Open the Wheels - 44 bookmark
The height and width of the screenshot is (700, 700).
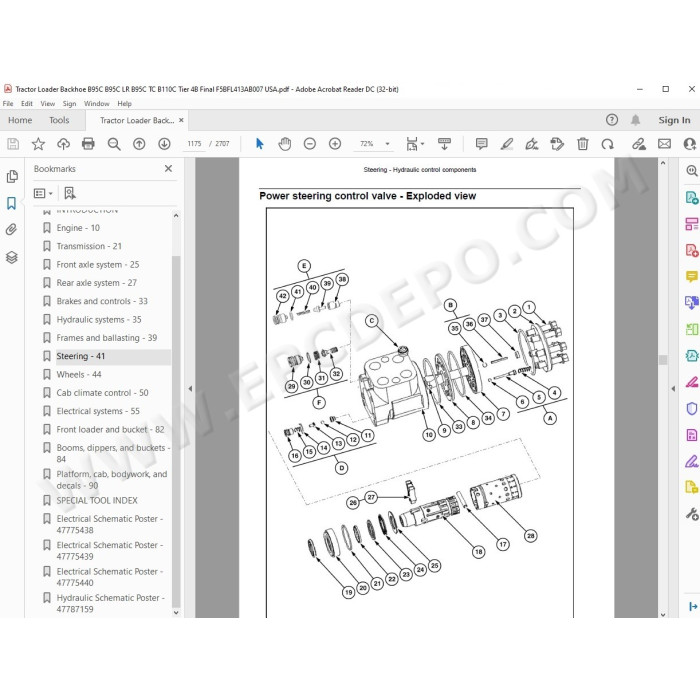pyautogui.click(x=79, y=374)
